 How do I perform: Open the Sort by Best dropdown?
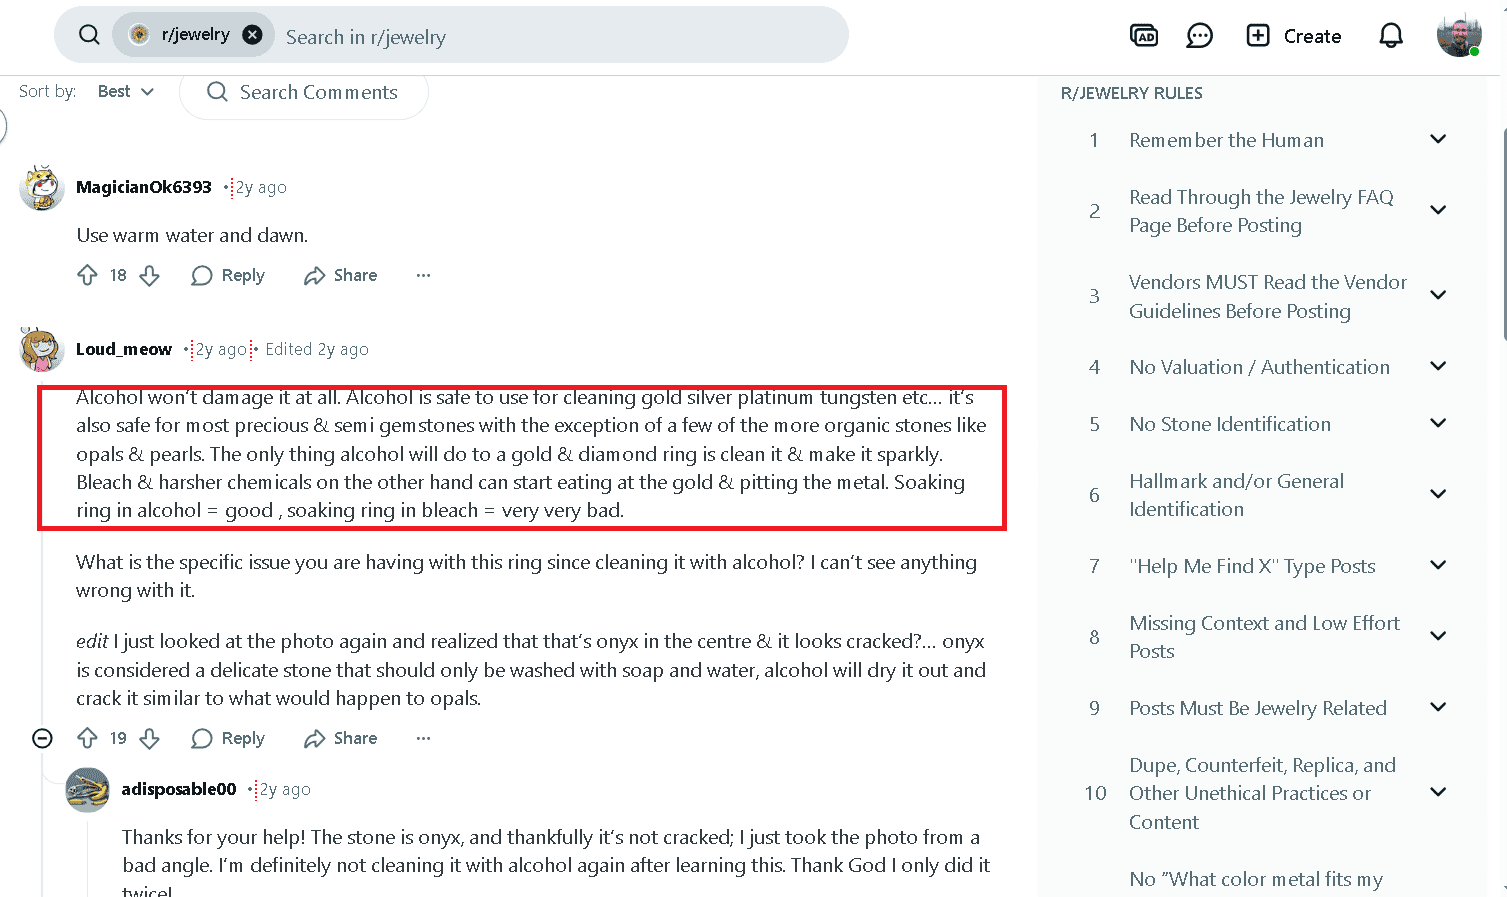(126, 91)
